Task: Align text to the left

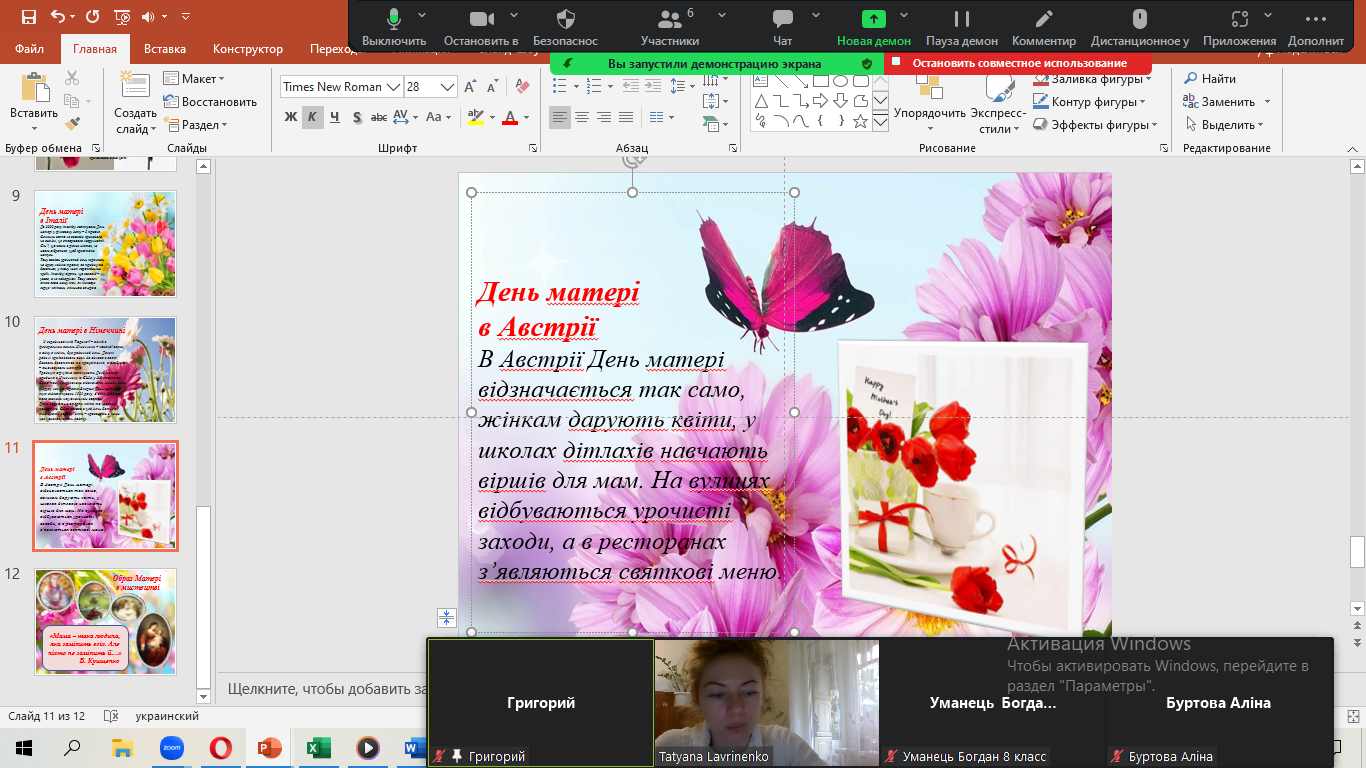Action: tap(560, 117)
